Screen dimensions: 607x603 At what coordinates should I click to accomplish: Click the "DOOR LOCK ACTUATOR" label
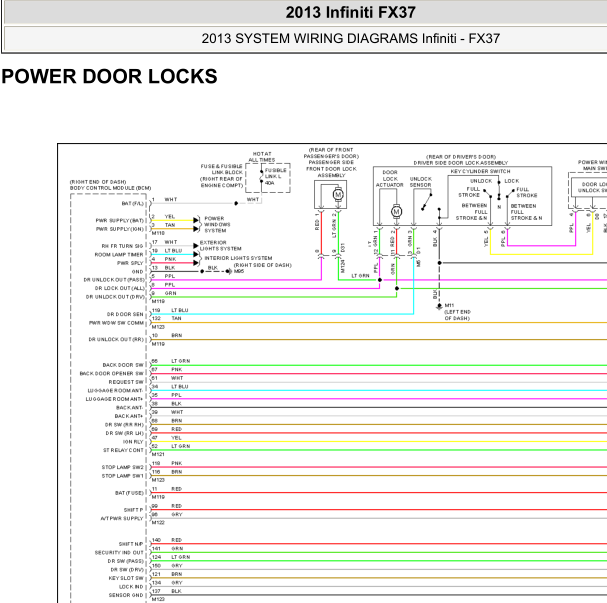[x=389, y=179]
